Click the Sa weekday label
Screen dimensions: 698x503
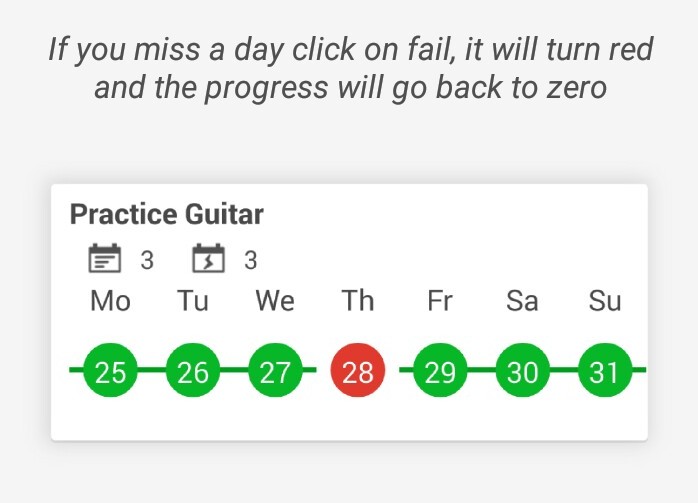click(x=523, y=301)
